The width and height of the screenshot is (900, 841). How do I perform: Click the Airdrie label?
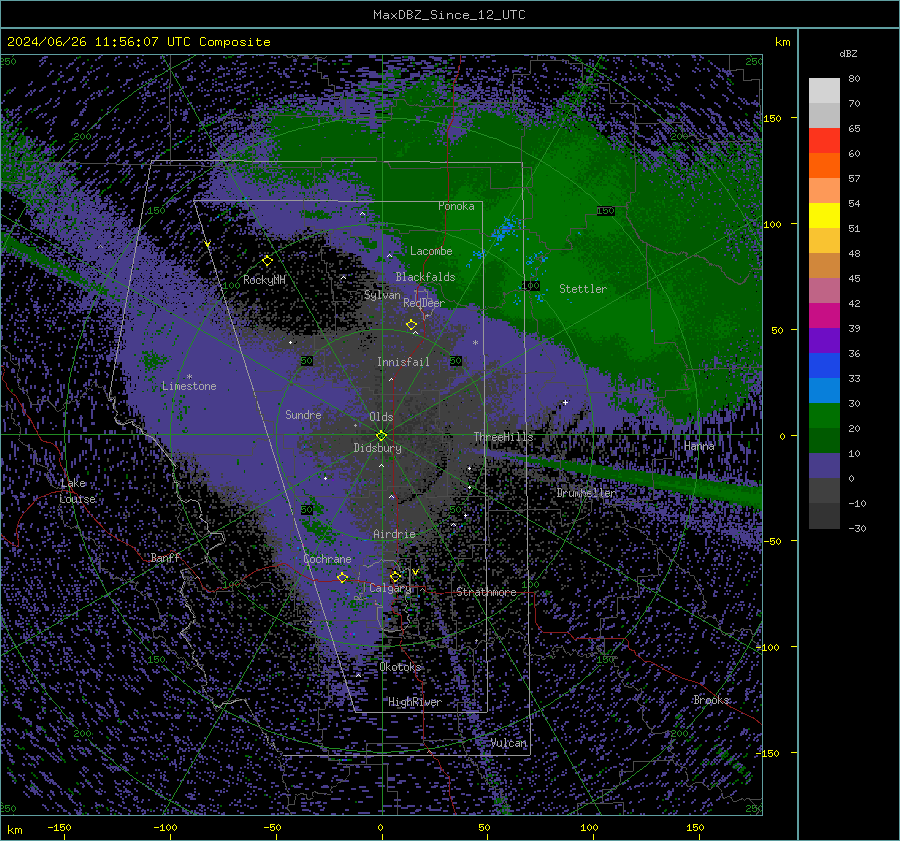point(394,534)
